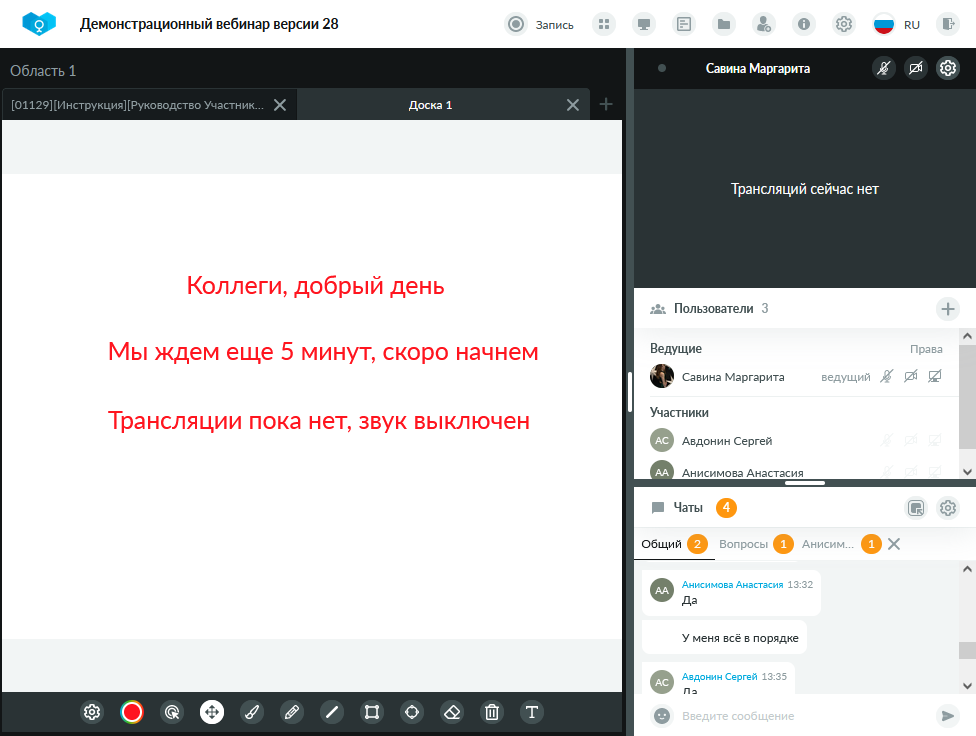Select the ellipse shape tool
The height and width of the screenshot is (736, 976).
411,712
